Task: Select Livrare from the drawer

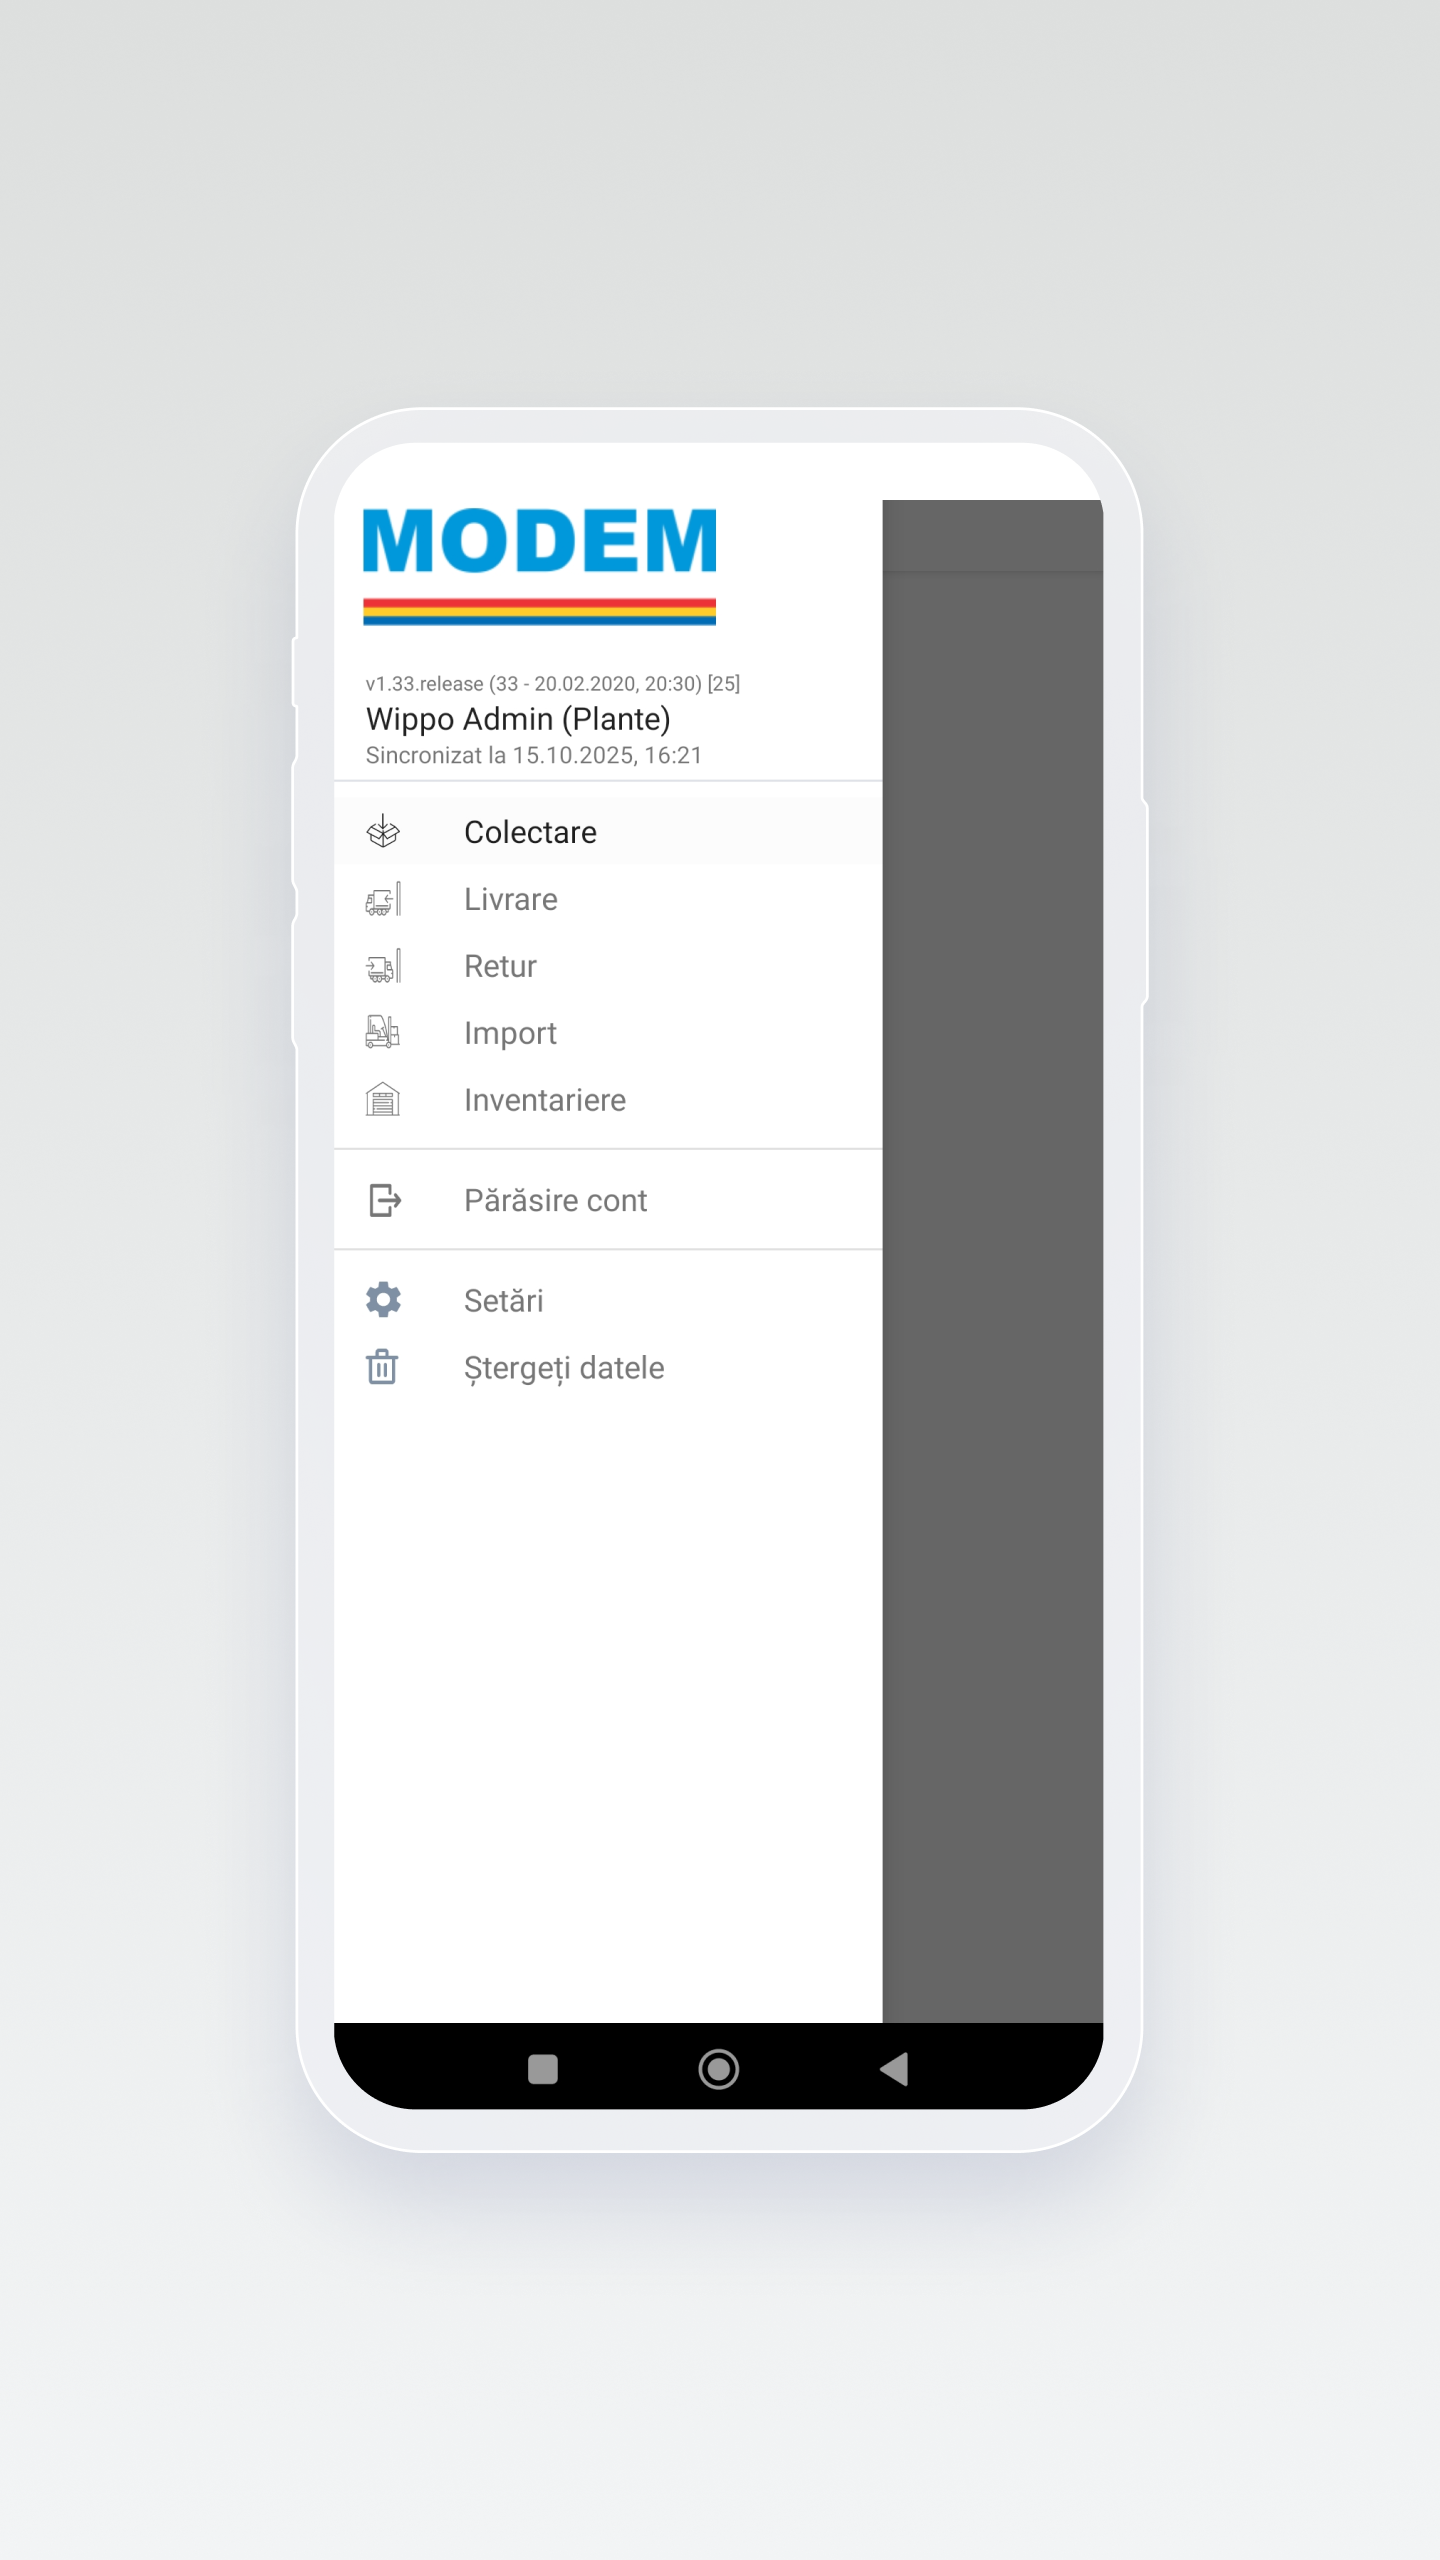Action: (510, 899)
